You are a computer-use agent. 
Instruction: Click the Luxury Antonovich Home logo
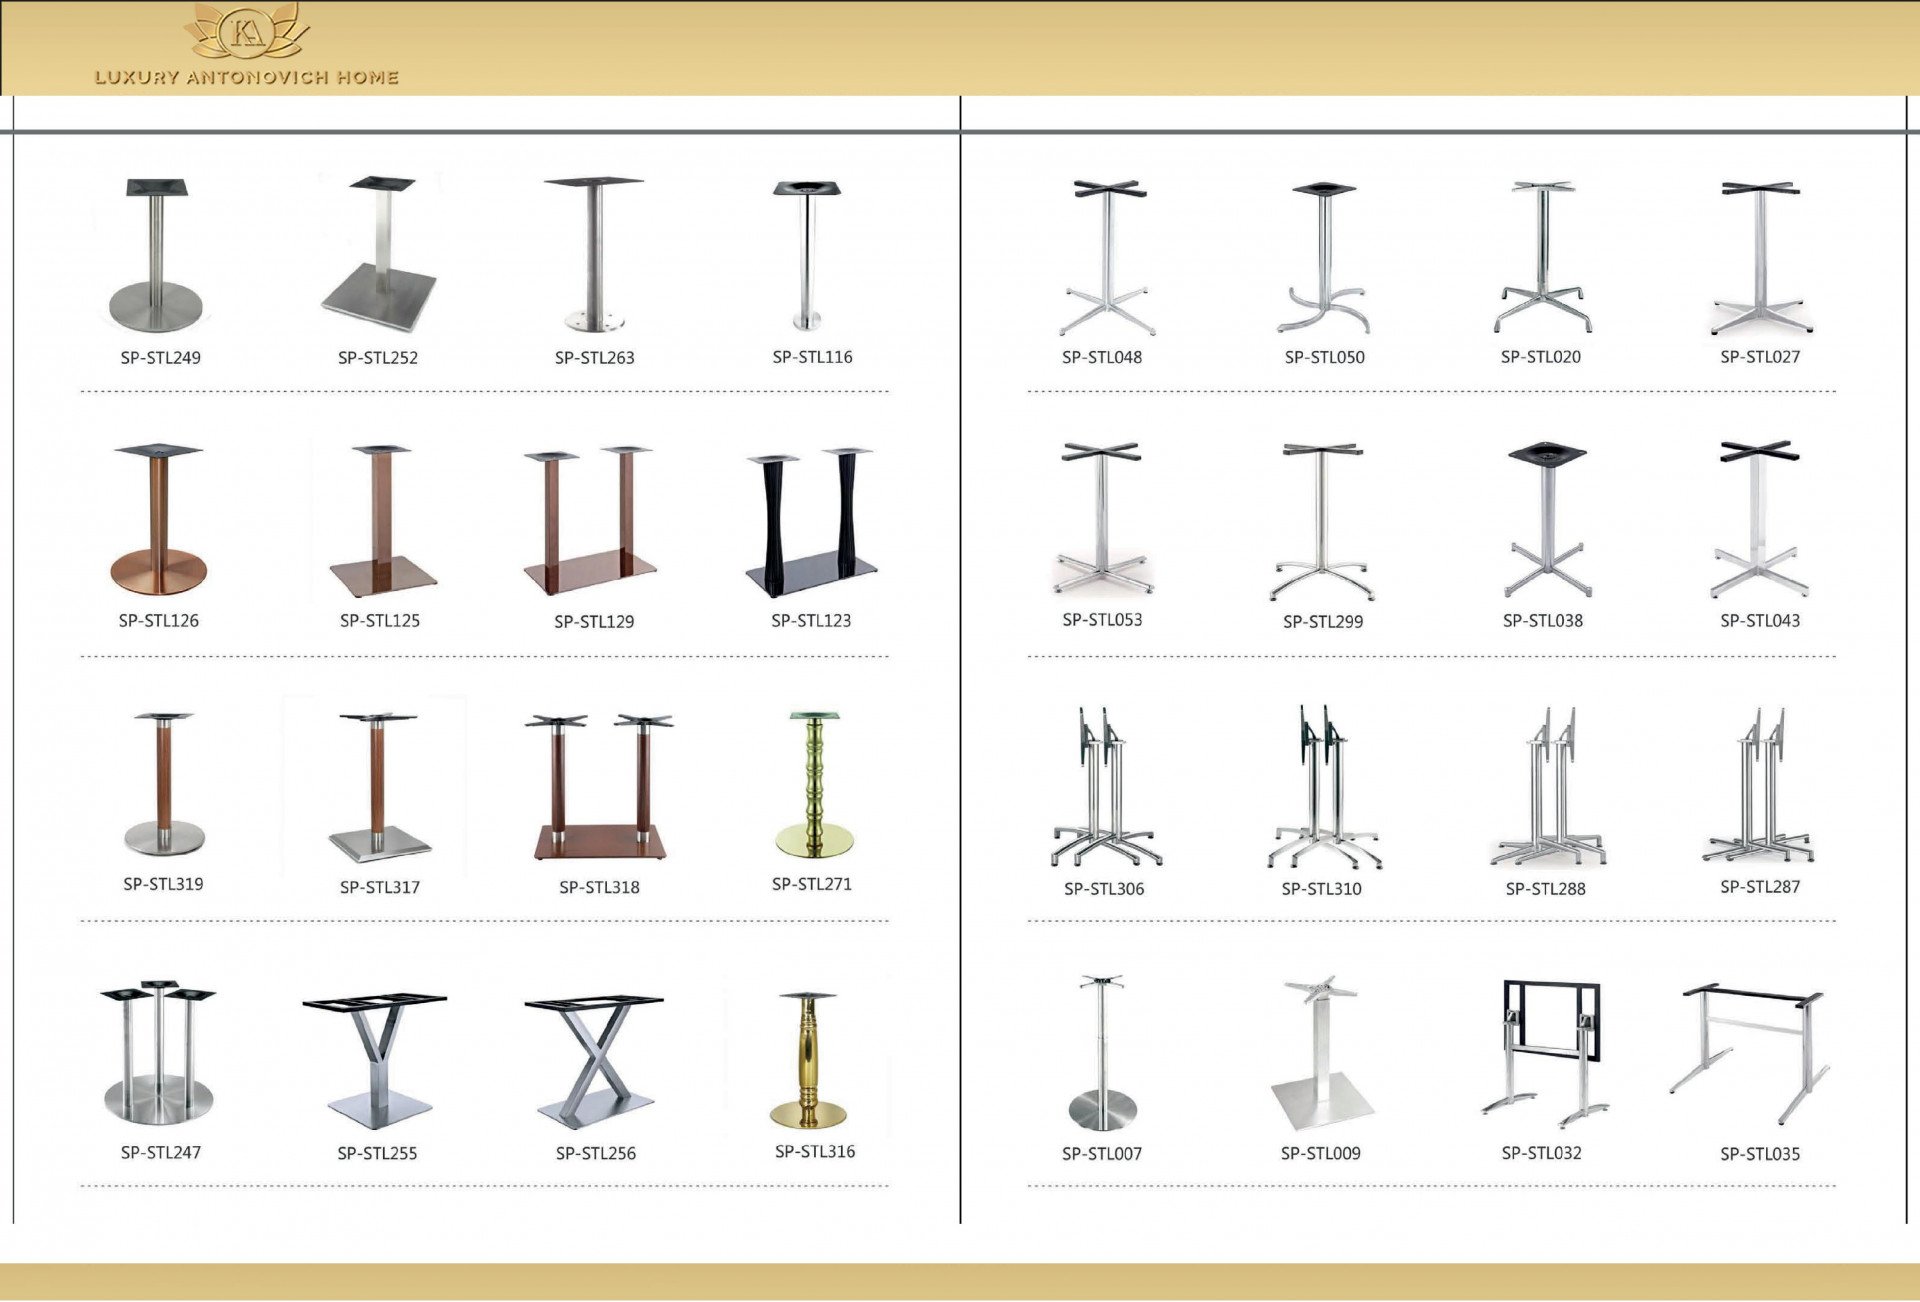[247, 47]
